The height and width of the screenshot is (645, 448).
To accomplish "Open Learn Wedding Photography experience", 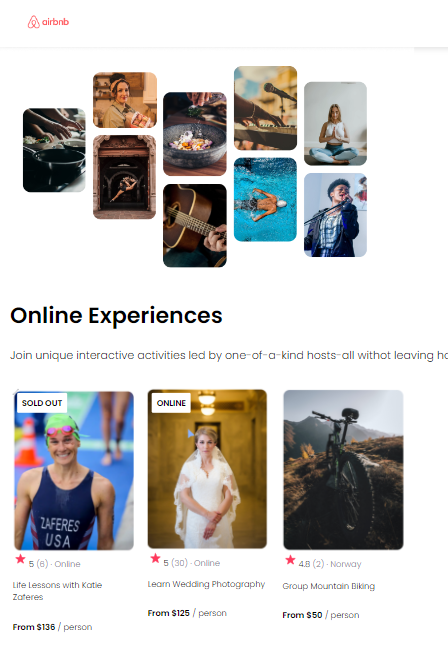I will [x=206, y=584].
